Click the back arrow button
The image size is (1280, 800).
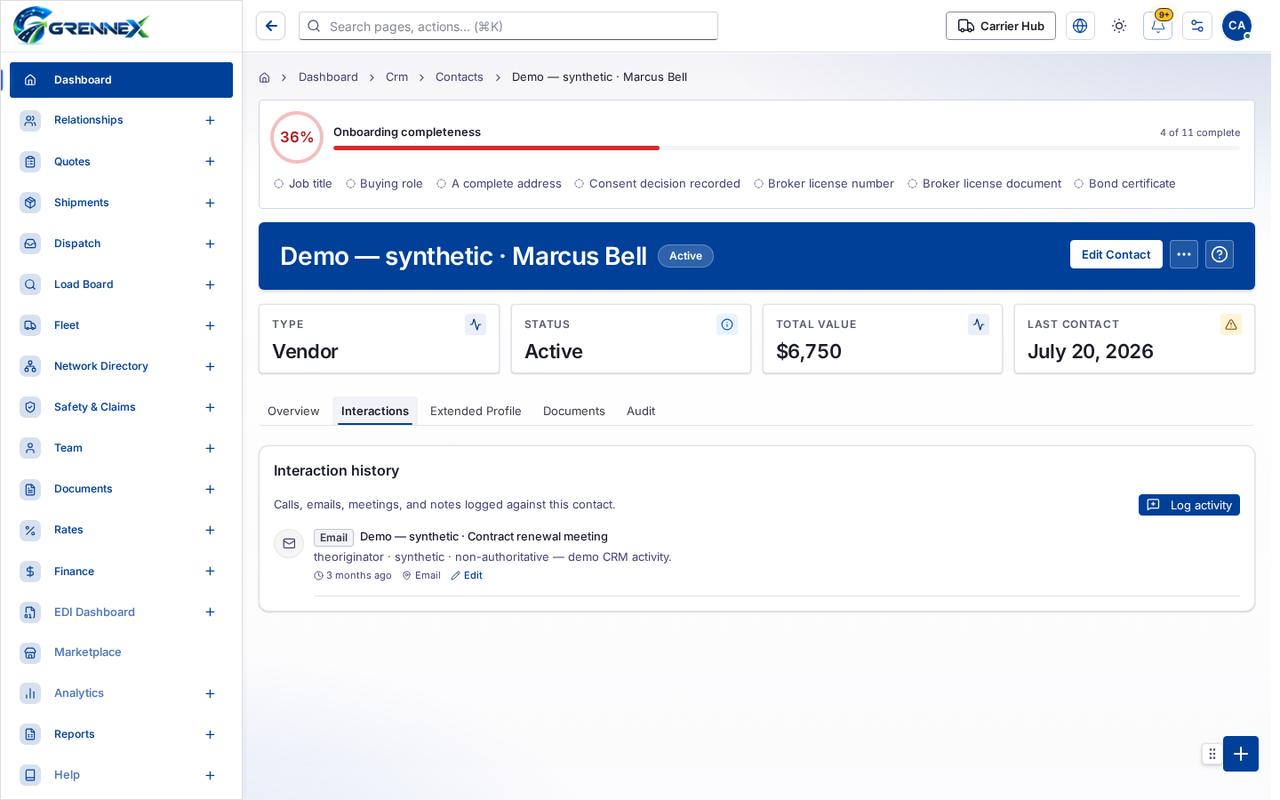pos(270,26)
